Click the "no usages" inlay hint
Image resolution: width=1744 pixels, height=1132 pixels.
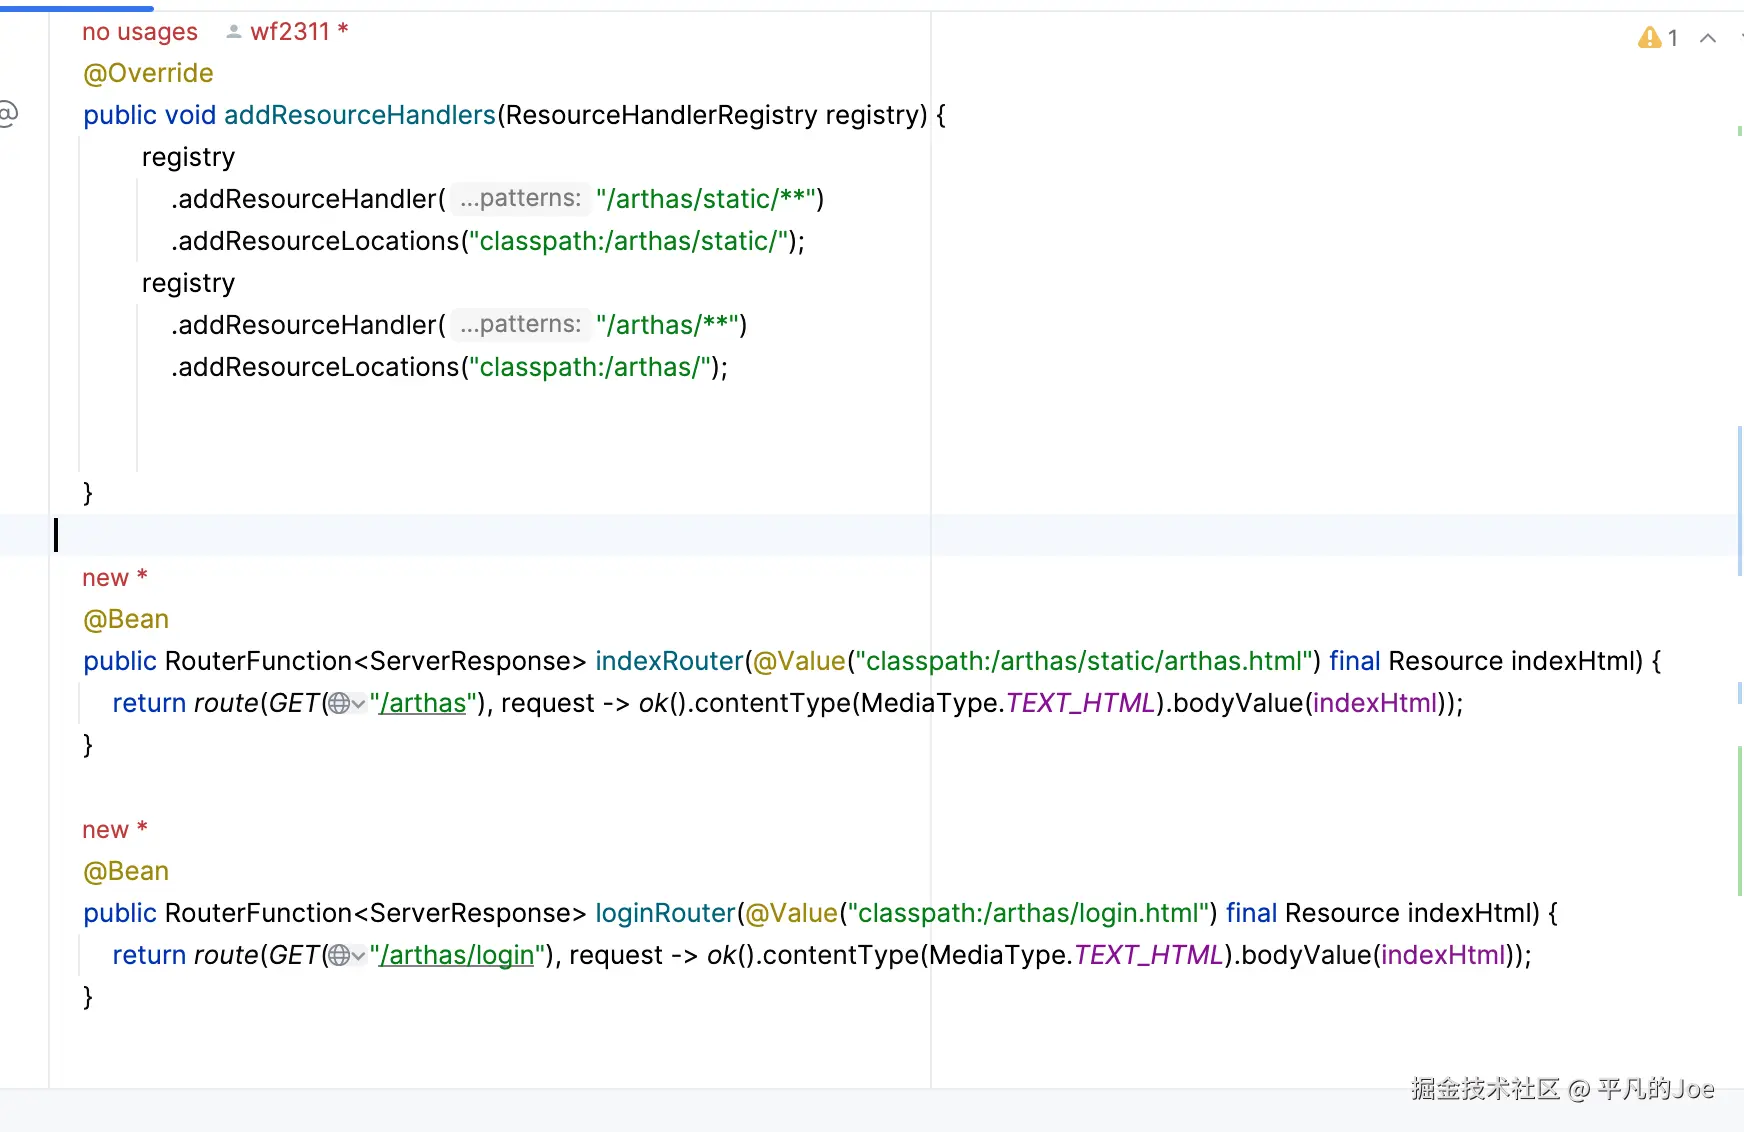(140, 32)
